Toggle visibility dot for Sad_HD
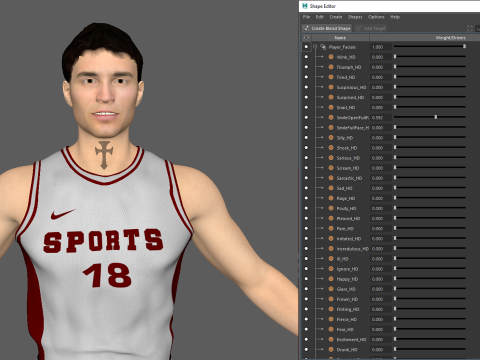 click(306, 188)
